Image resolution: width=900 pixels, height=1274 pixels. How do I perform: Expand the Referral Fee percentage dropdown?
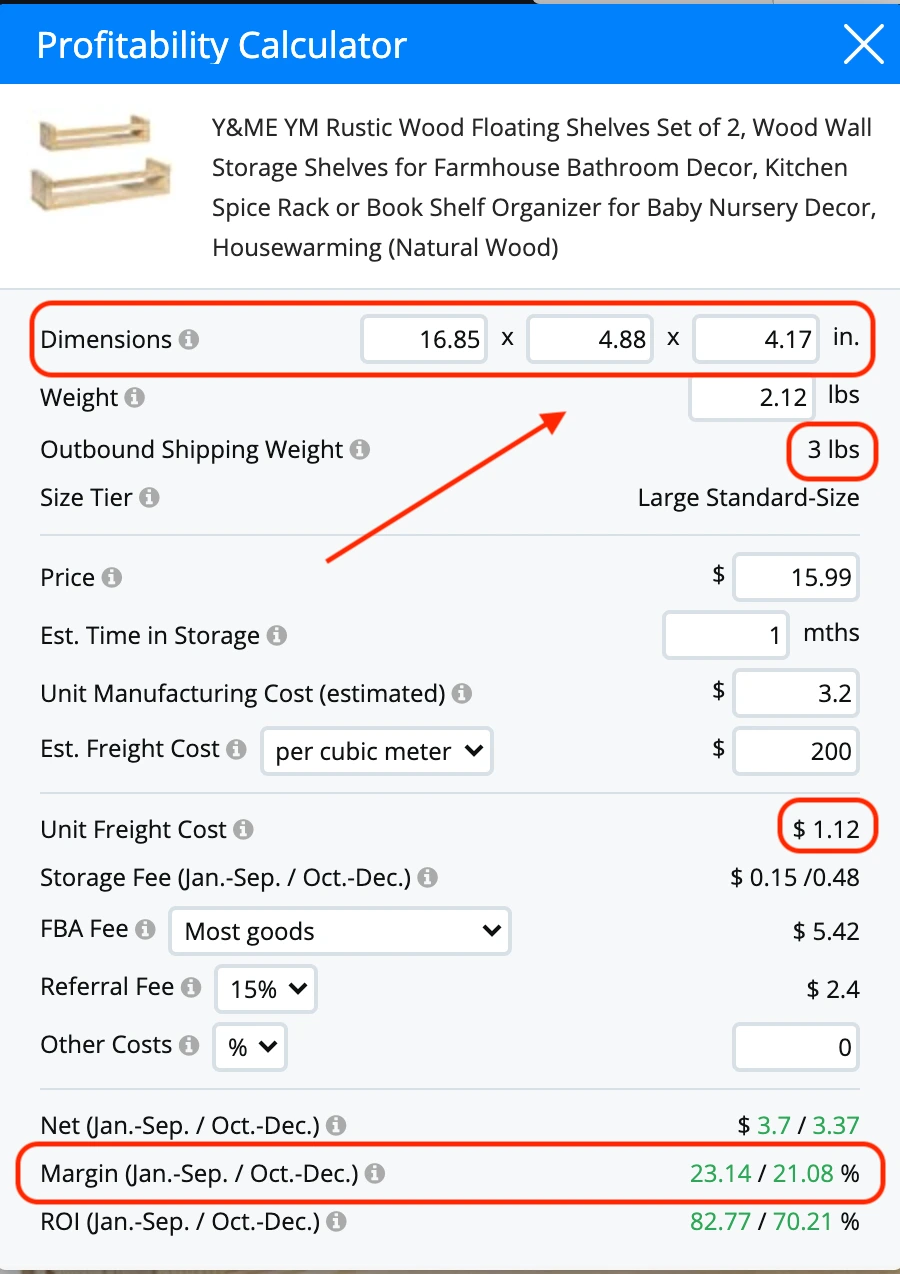tap(266, 989)
